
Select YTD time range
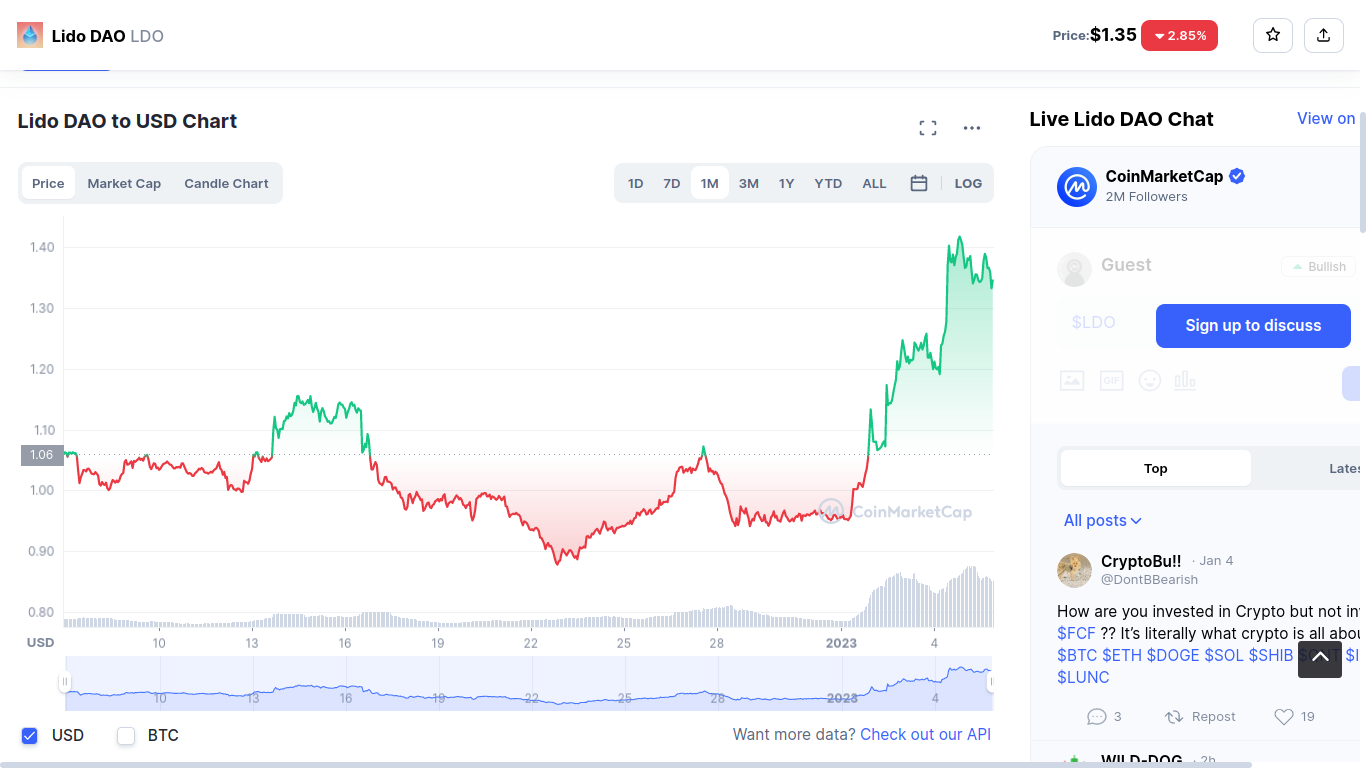point(828,183)
